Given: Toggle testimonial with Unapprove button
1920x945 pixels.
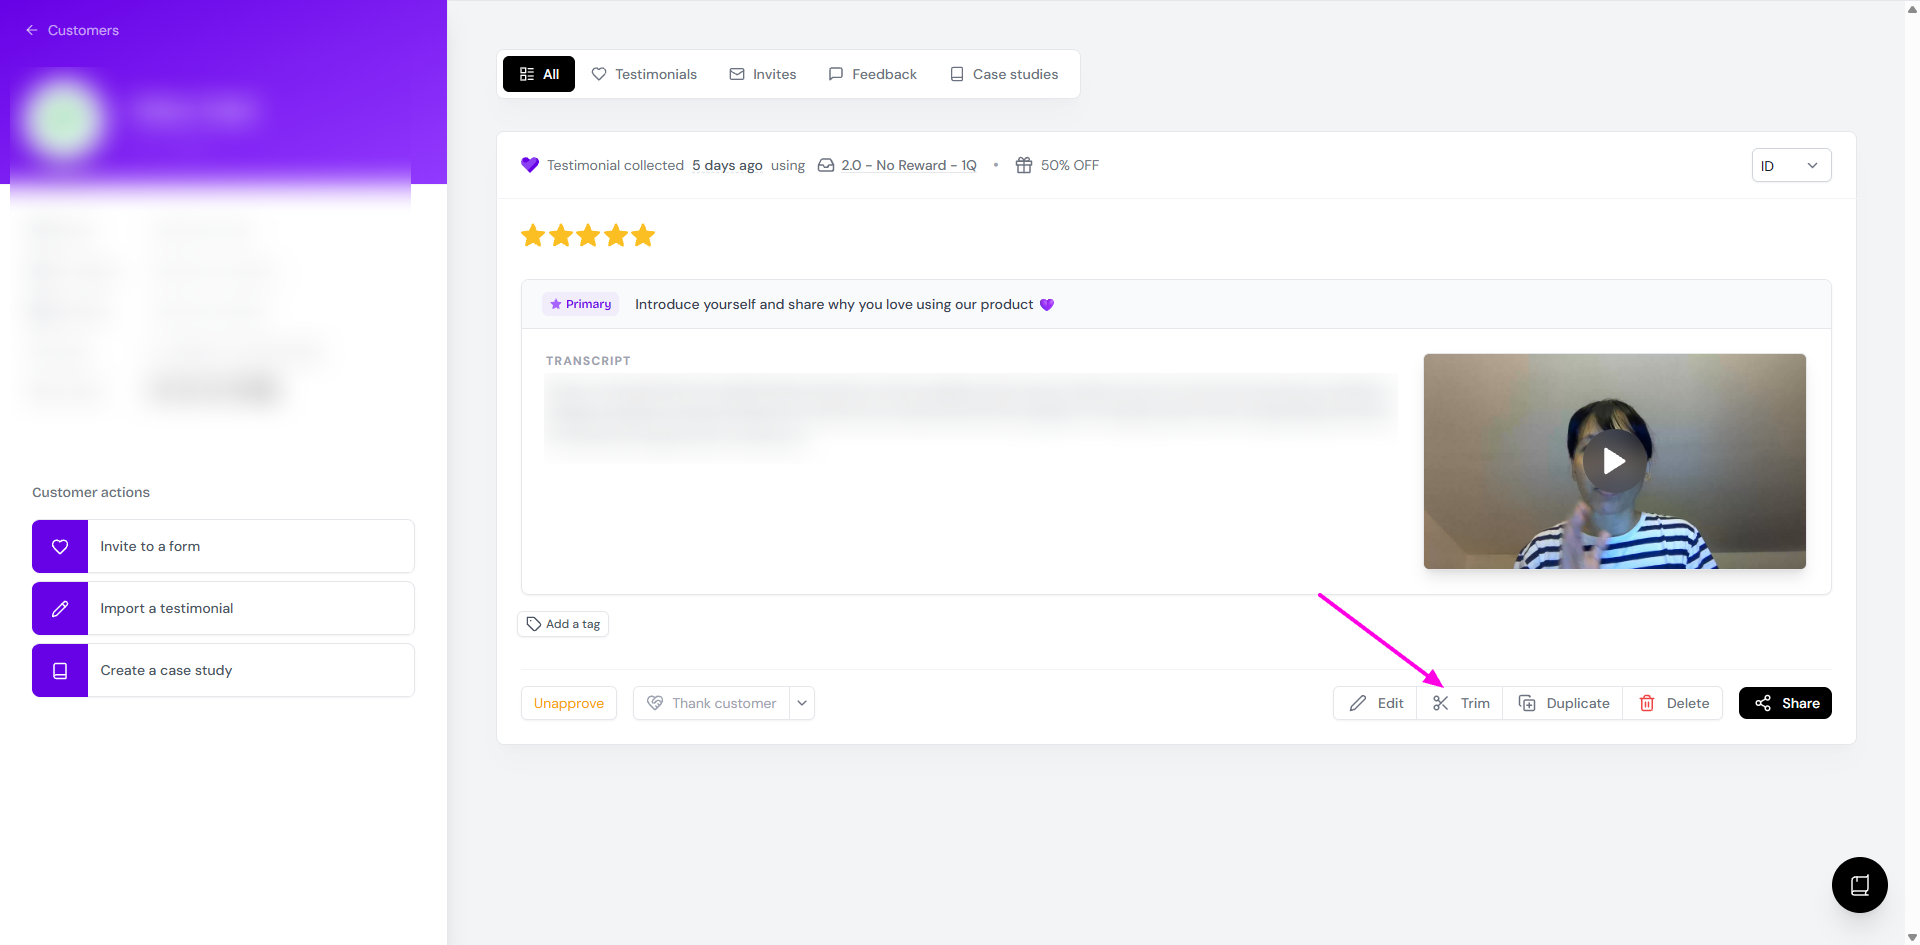Looking at the screenshot, I should [568, 704].
